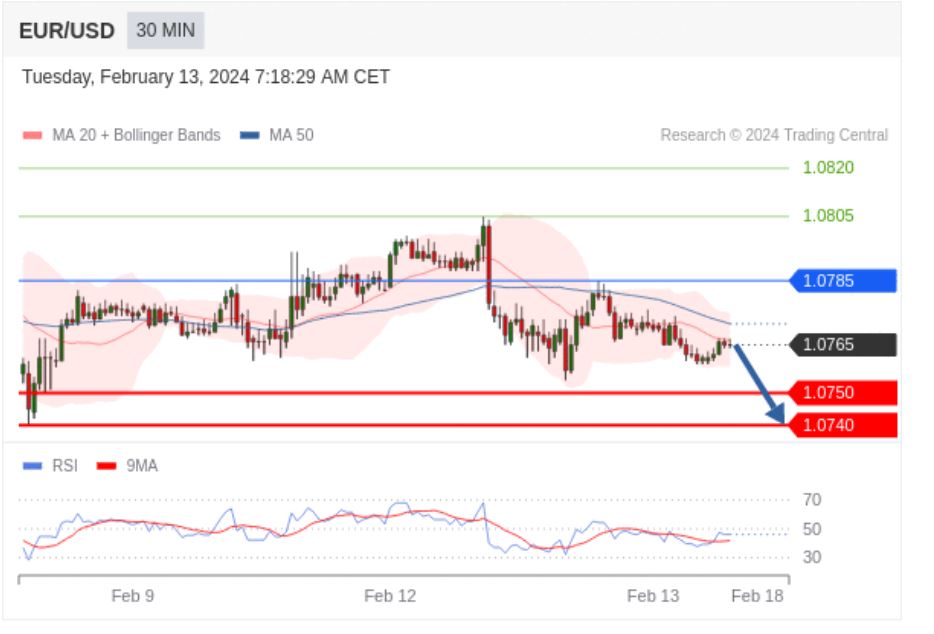
Task: Click the Feb 18 date axis label
Action: pyautogui.click(x=757, y=596)
